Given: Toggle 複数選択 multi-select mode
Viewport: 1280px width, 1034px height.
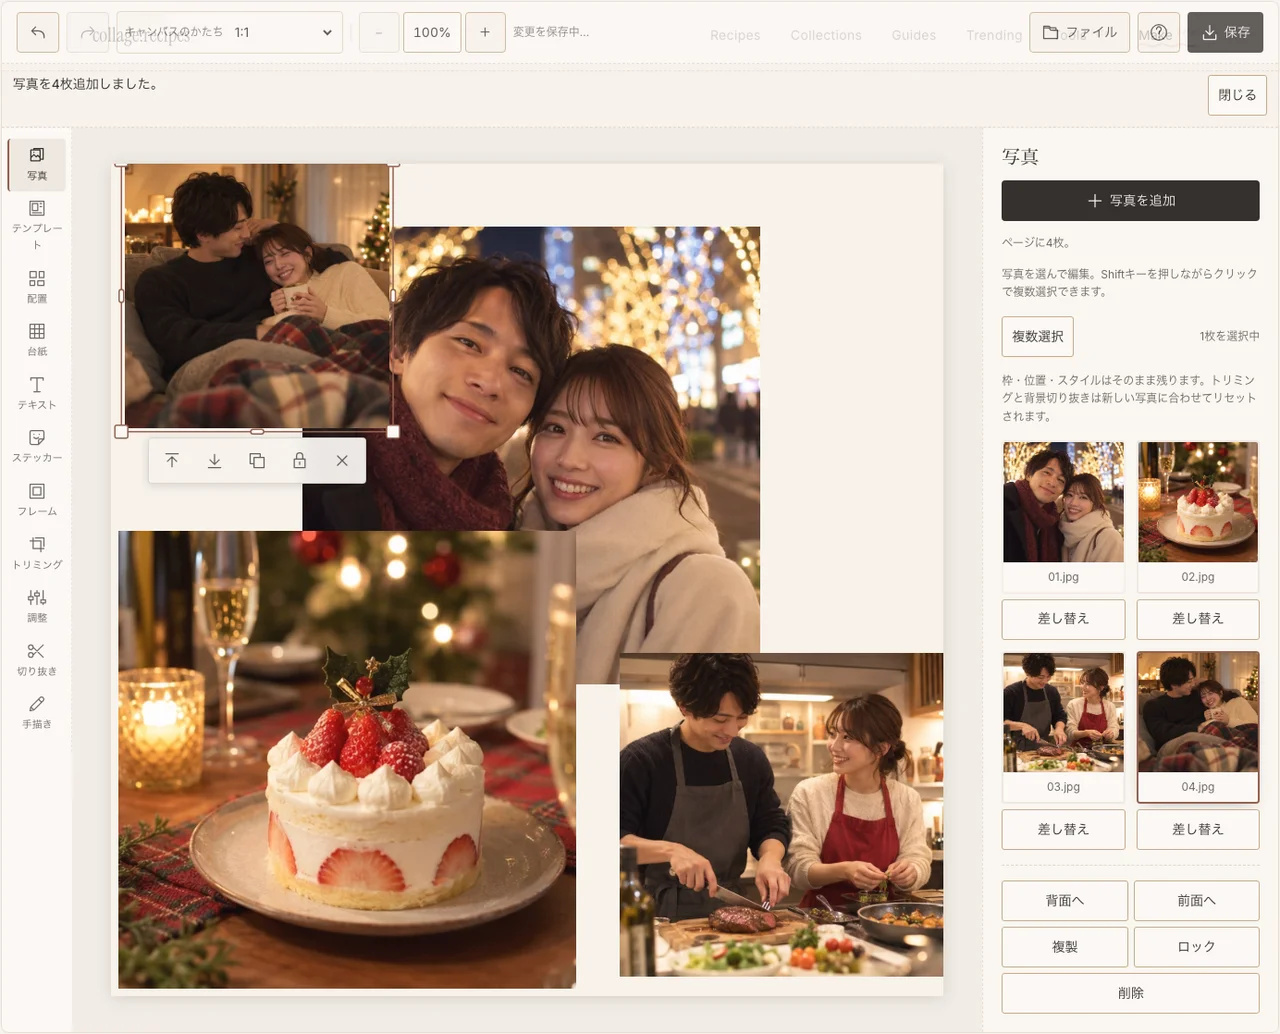Looking at the screenshot, I should 1037,336.
